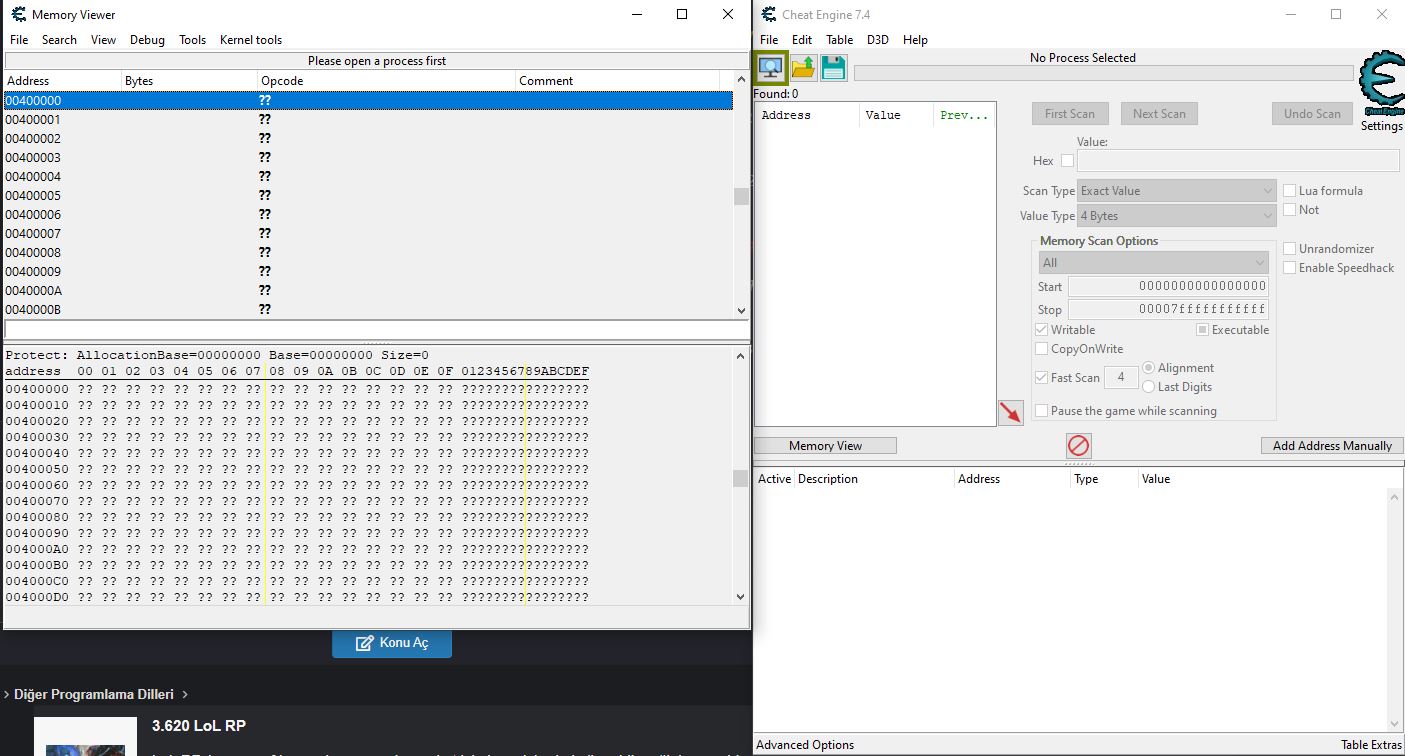Open the Help menu in Cheat Engine
Screen dimensions: 1405x756
coord(915,40)
